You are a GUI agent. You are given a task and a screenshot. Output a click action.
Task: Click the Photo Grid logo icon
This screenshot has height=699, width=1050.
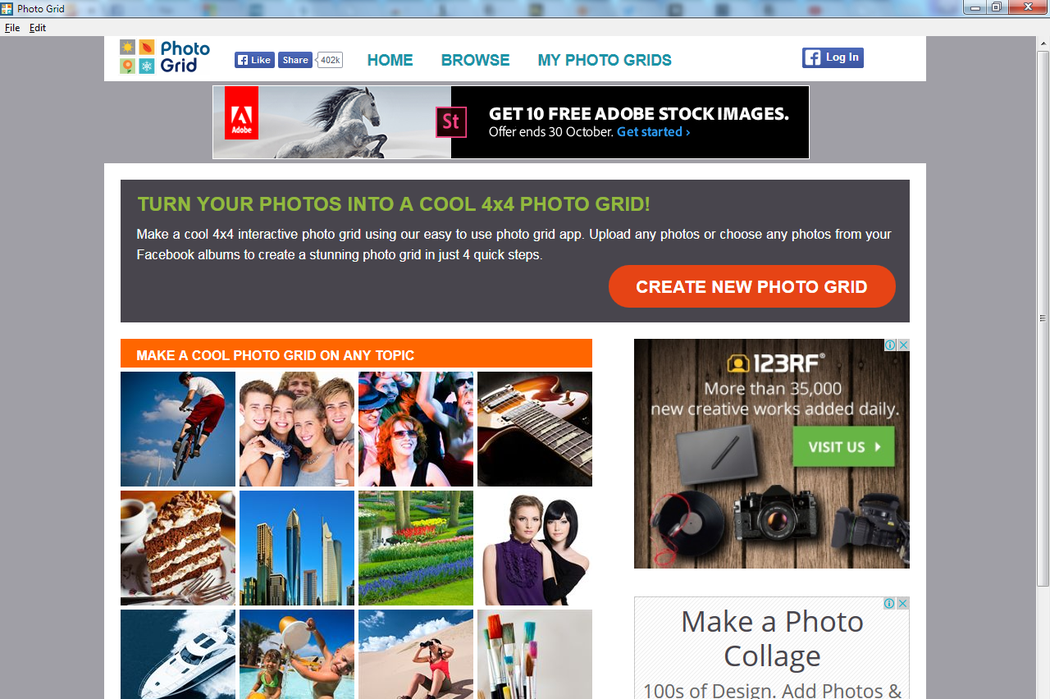(137, 57)
